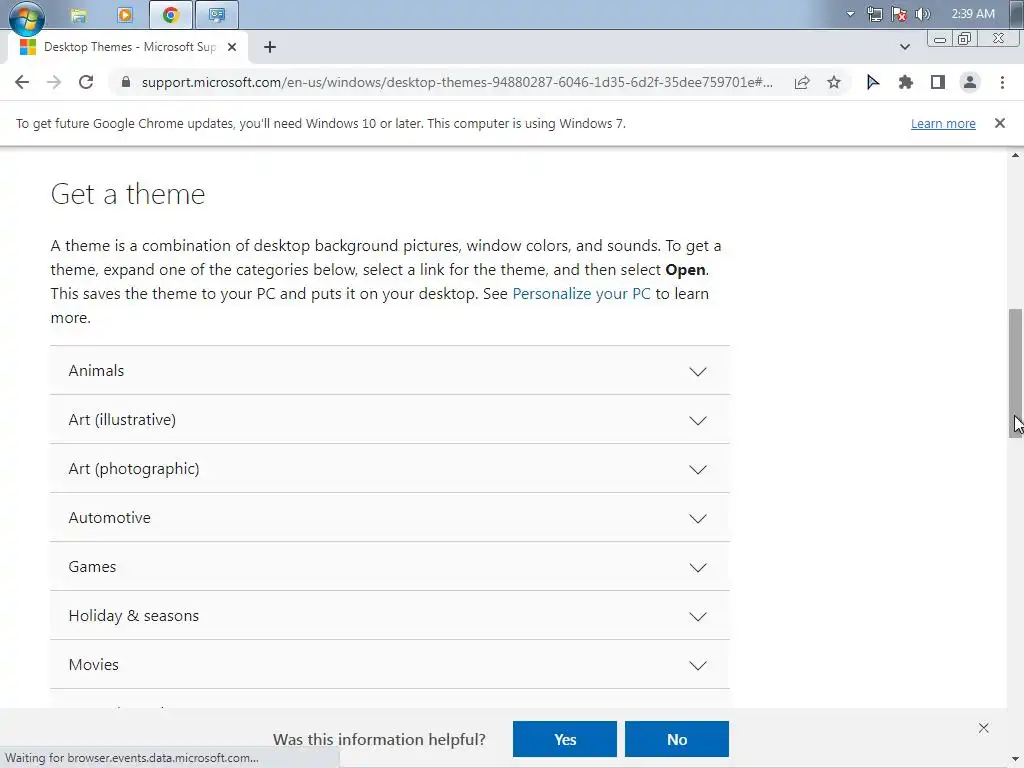Go forward to the next page
1024x768 pixels.
[x=54, y=82]
